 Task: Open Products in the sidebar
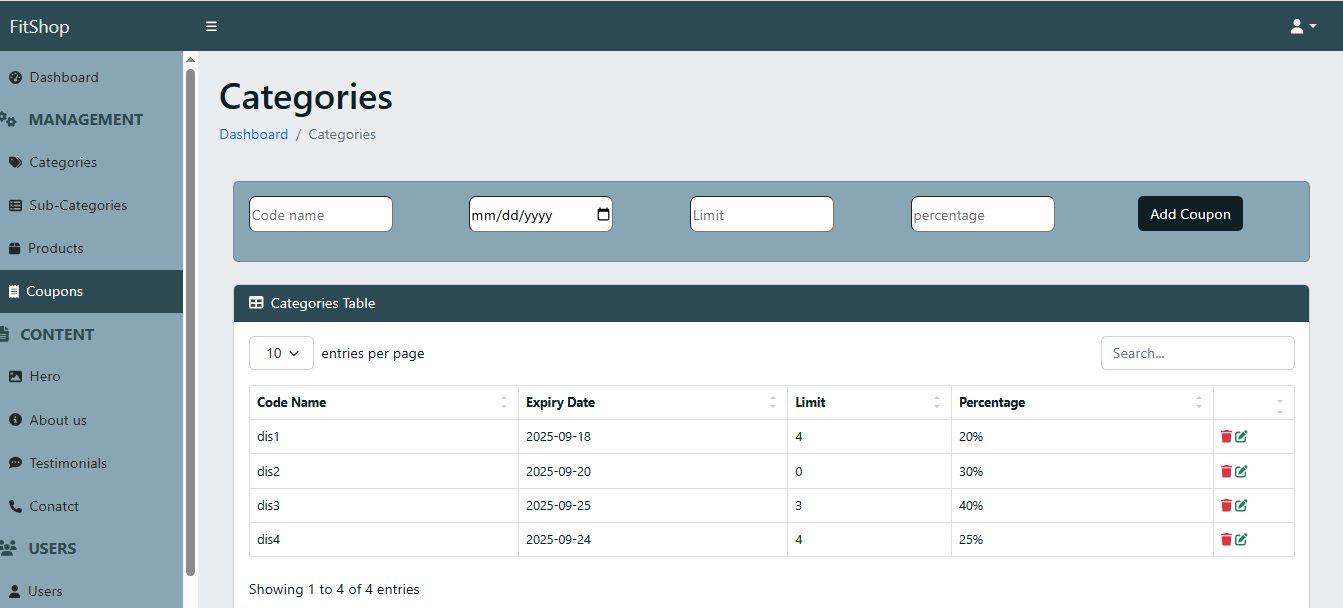(55, 248)
